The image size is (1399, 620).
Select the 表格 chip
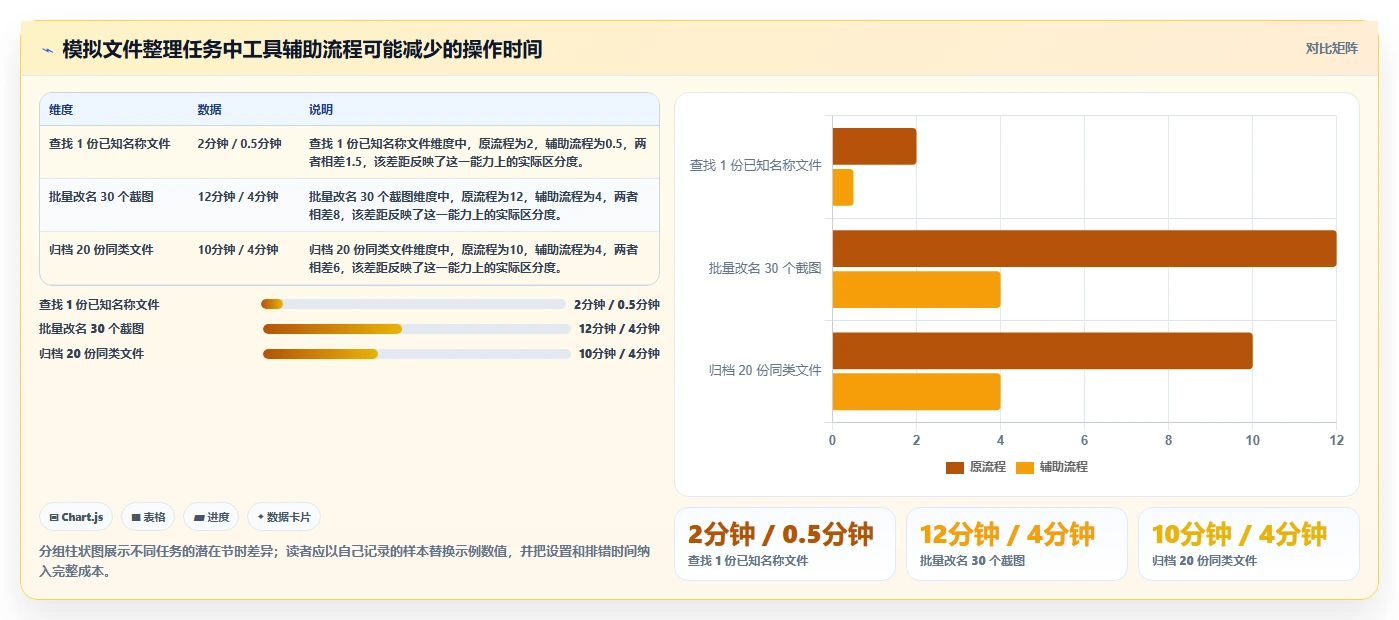[x=148, y=517]
